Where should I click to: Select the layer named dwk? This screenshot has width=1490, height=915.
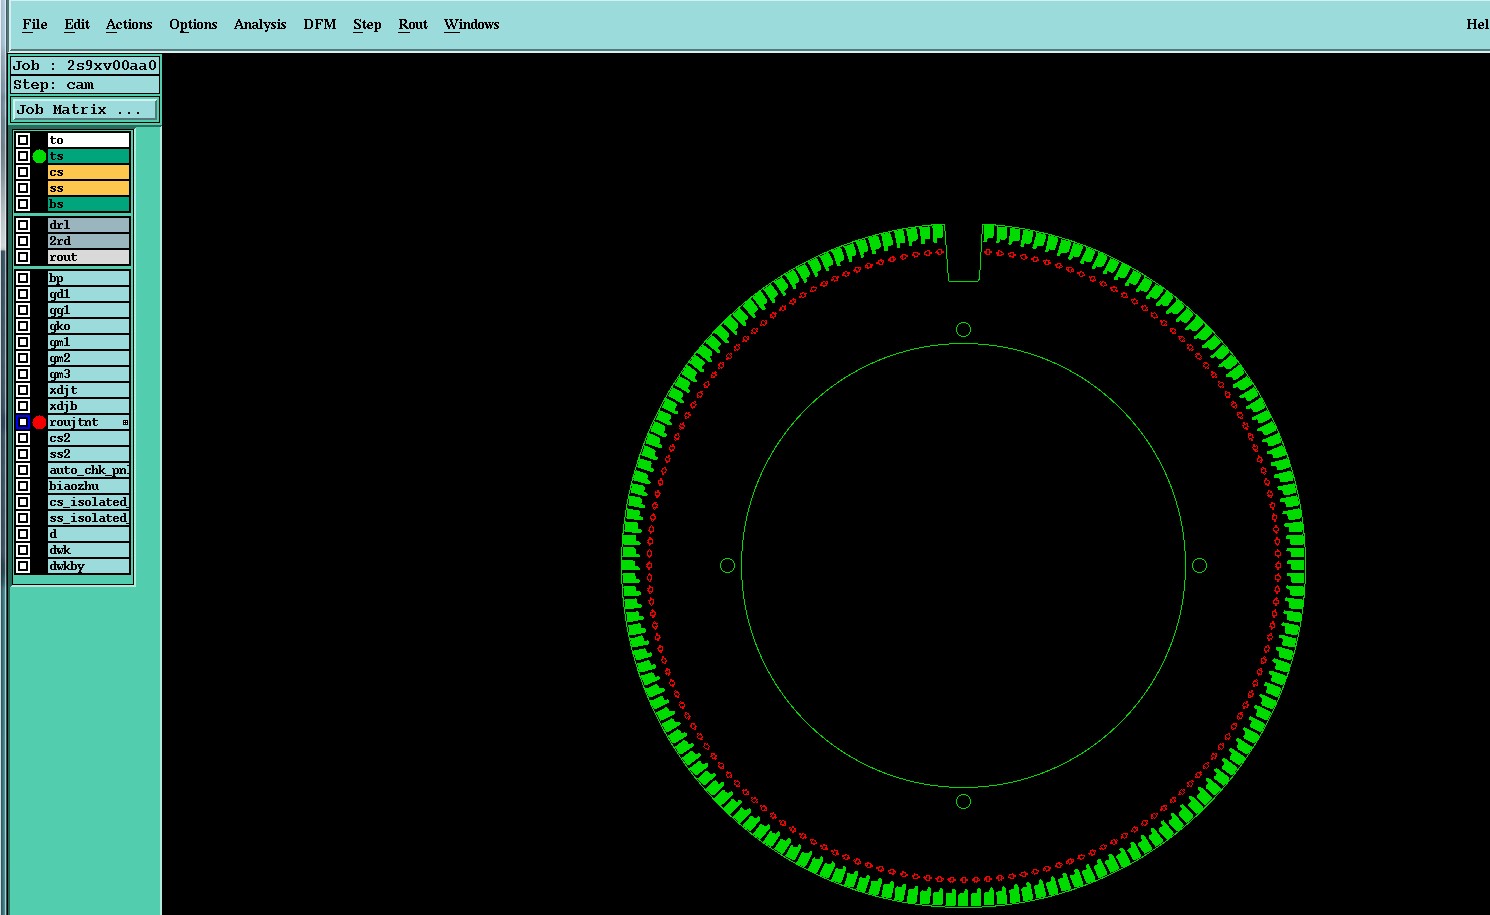click(x=89, y=550)
